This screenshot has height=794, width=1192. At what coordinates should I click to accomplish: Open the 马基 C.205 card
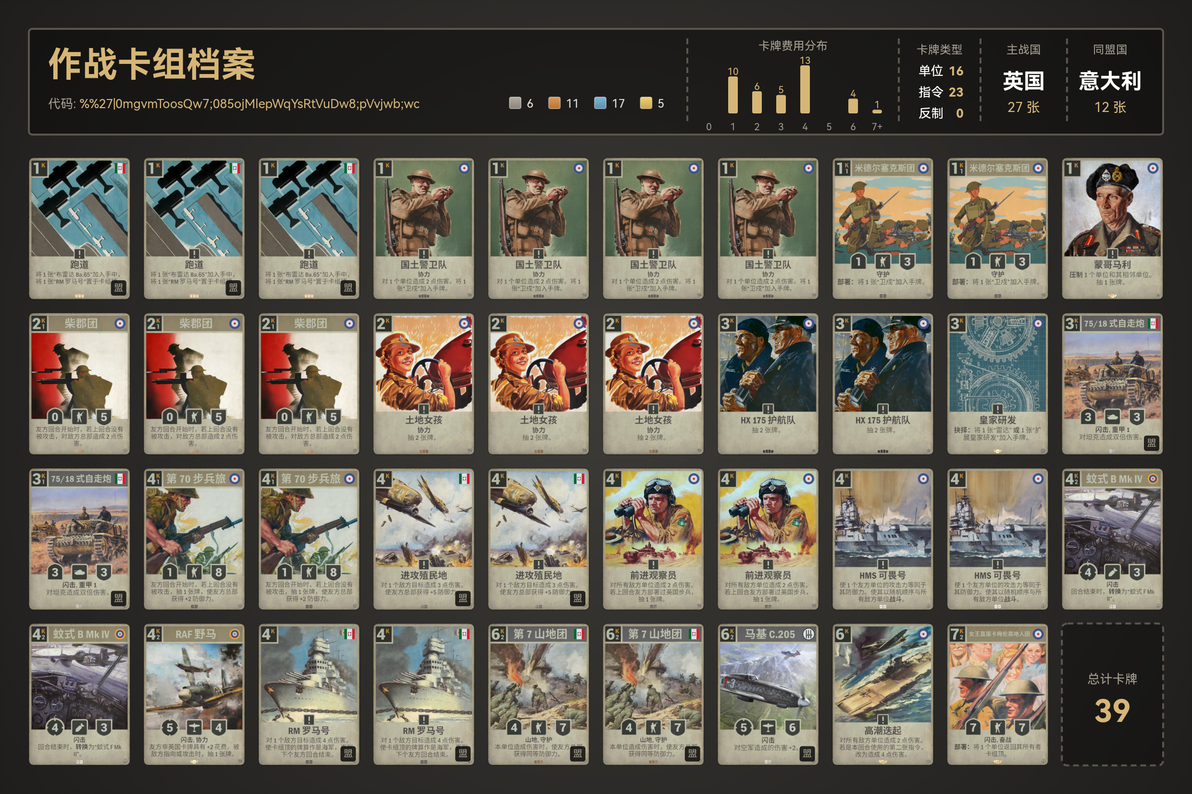768,694
